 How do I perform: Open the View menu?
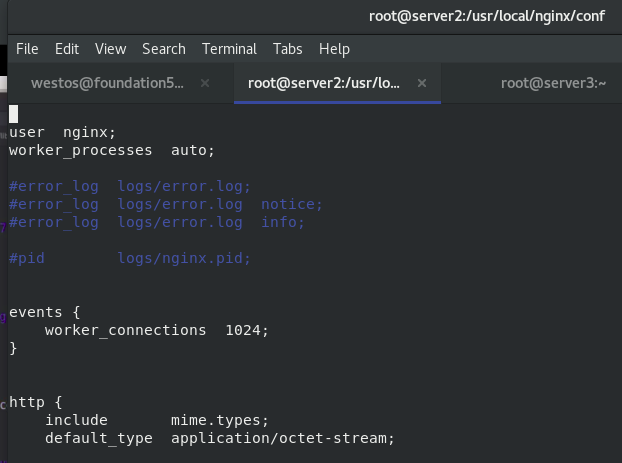pos(110,49)
